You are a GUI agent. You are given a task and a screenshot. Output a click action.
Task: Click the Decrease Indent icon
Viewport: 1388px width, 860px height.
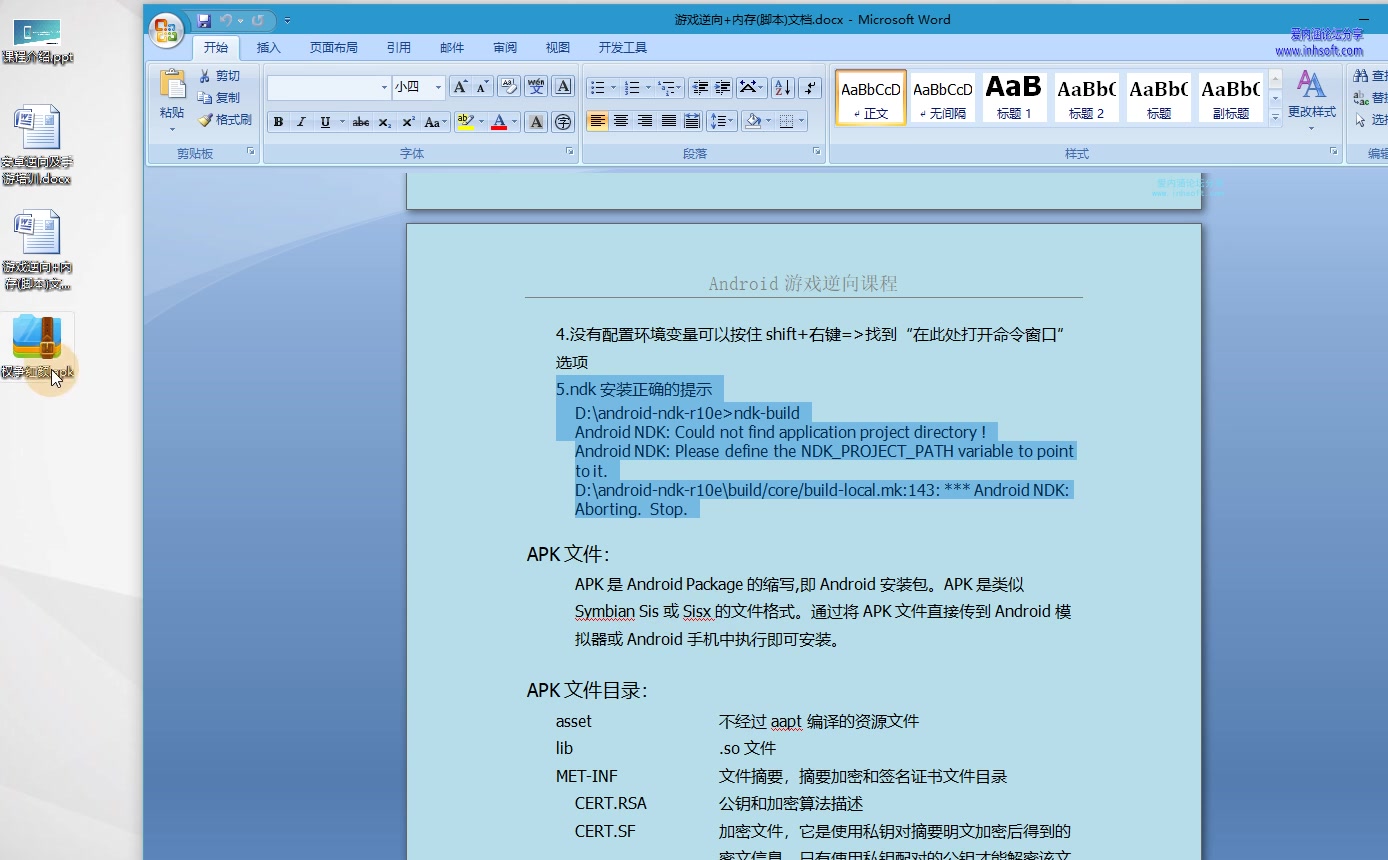700,87
